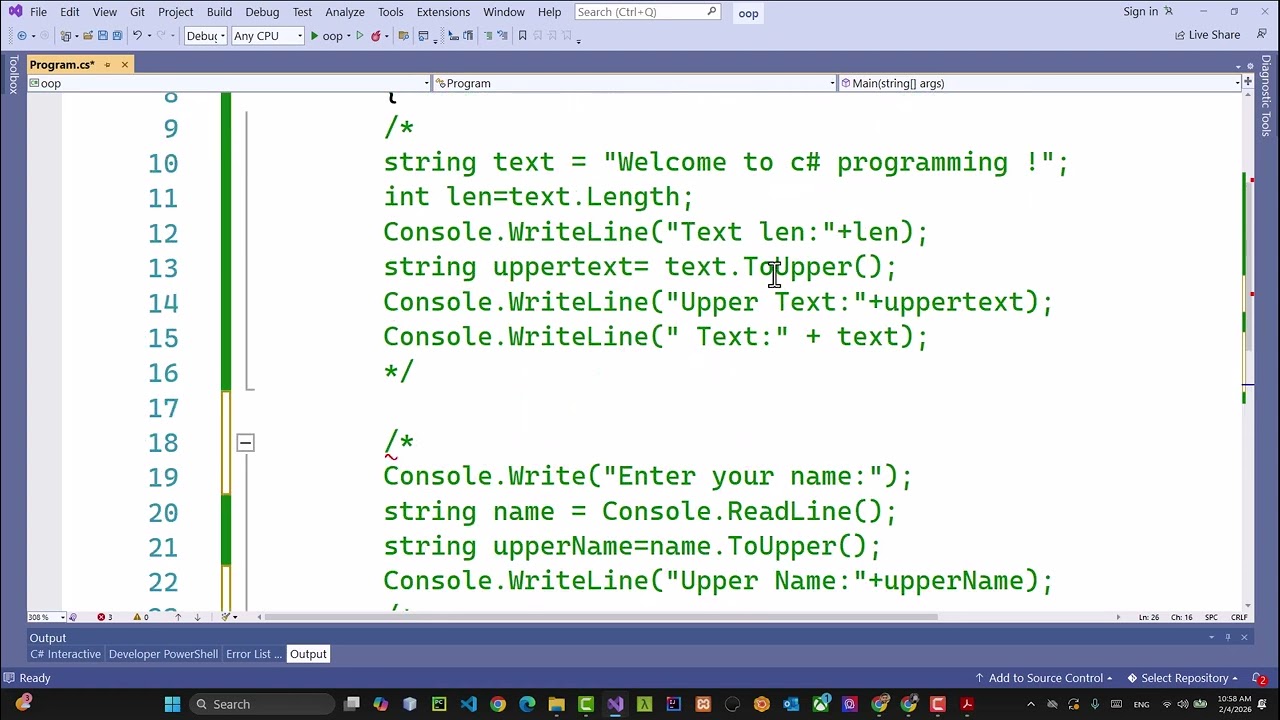Open Google Chrome from the taskbar

[x=498, y=704]
